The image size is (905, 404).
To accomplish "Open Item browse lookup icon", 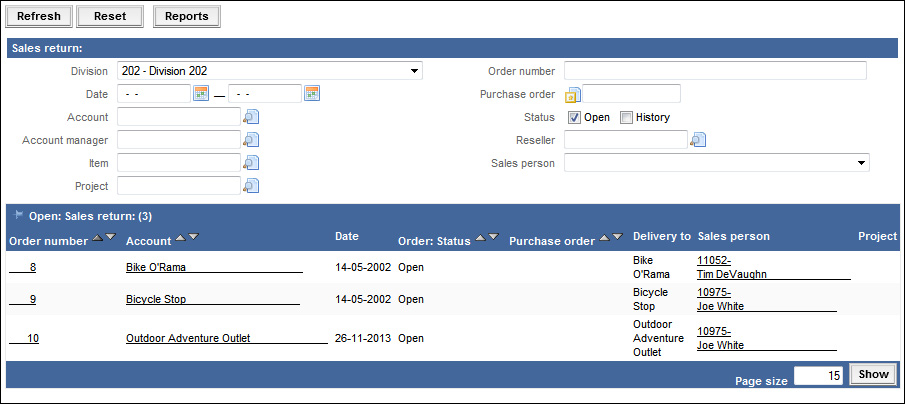I will pos(251,163).
